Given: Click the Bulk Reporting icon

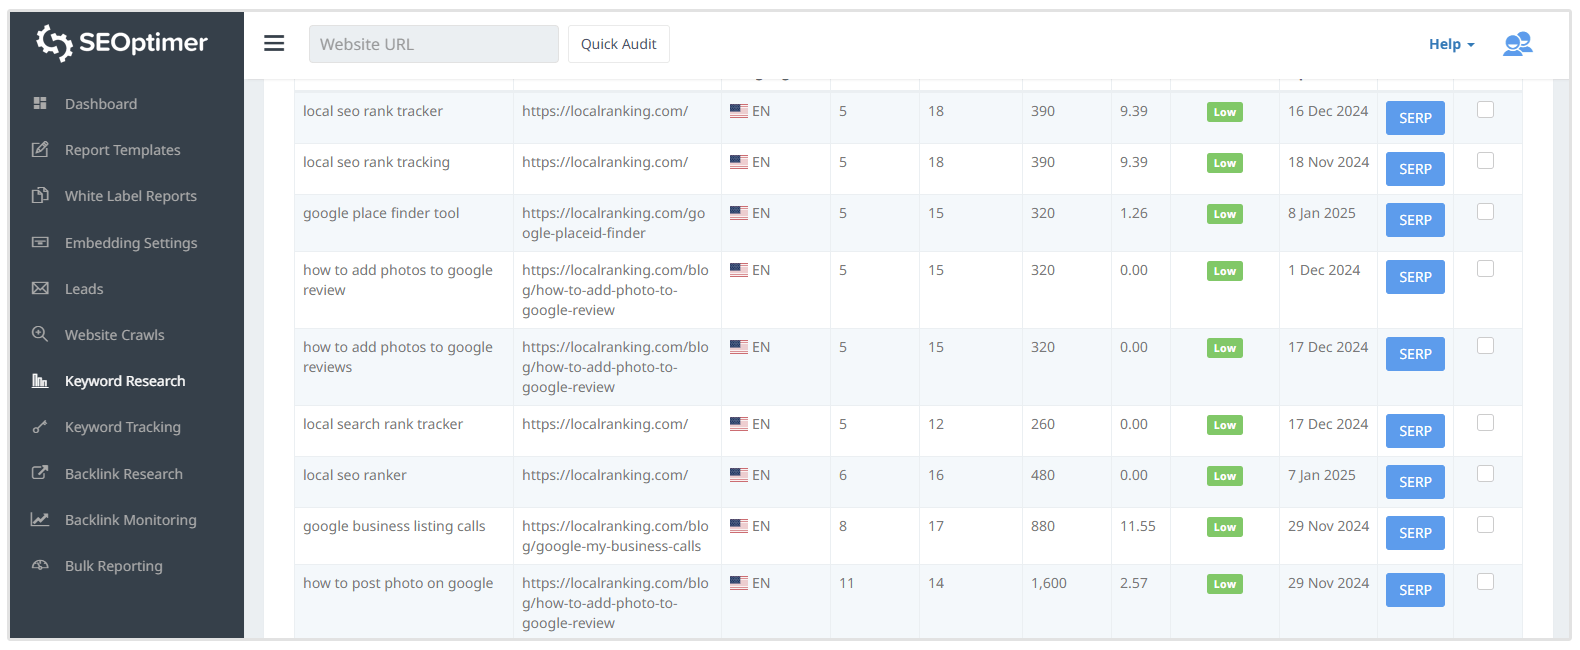Looking at the screenshot, I should [x=40, y=565].
